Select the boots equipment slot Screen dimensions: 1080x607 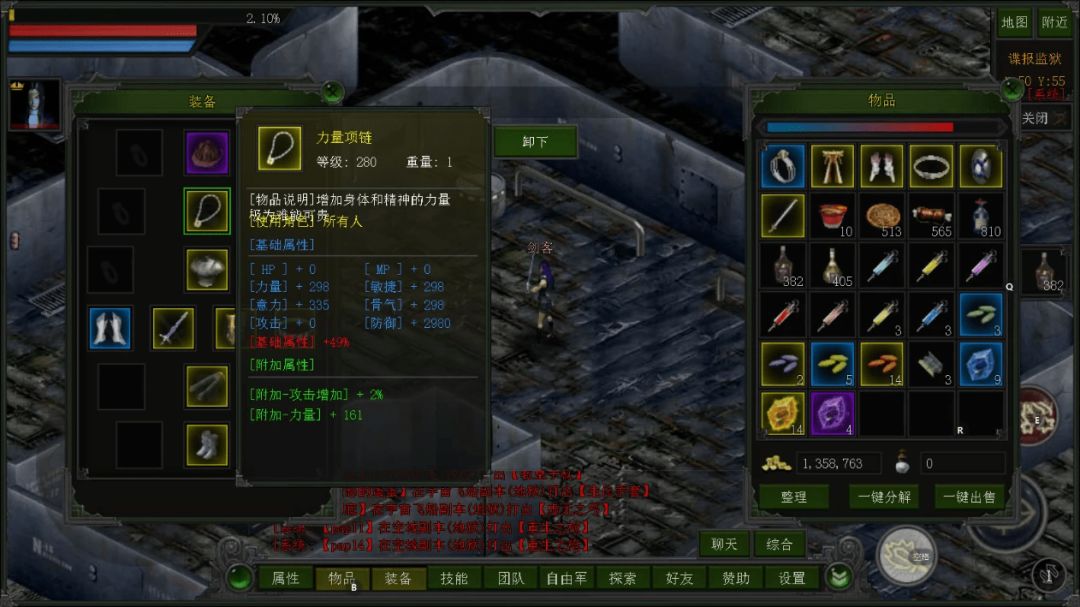(x=207, y=445)
